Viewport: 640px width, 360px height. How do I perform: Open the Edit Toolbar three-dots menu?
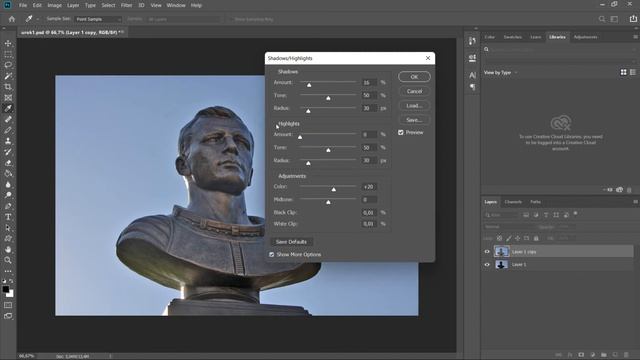(x=8, y=271)
